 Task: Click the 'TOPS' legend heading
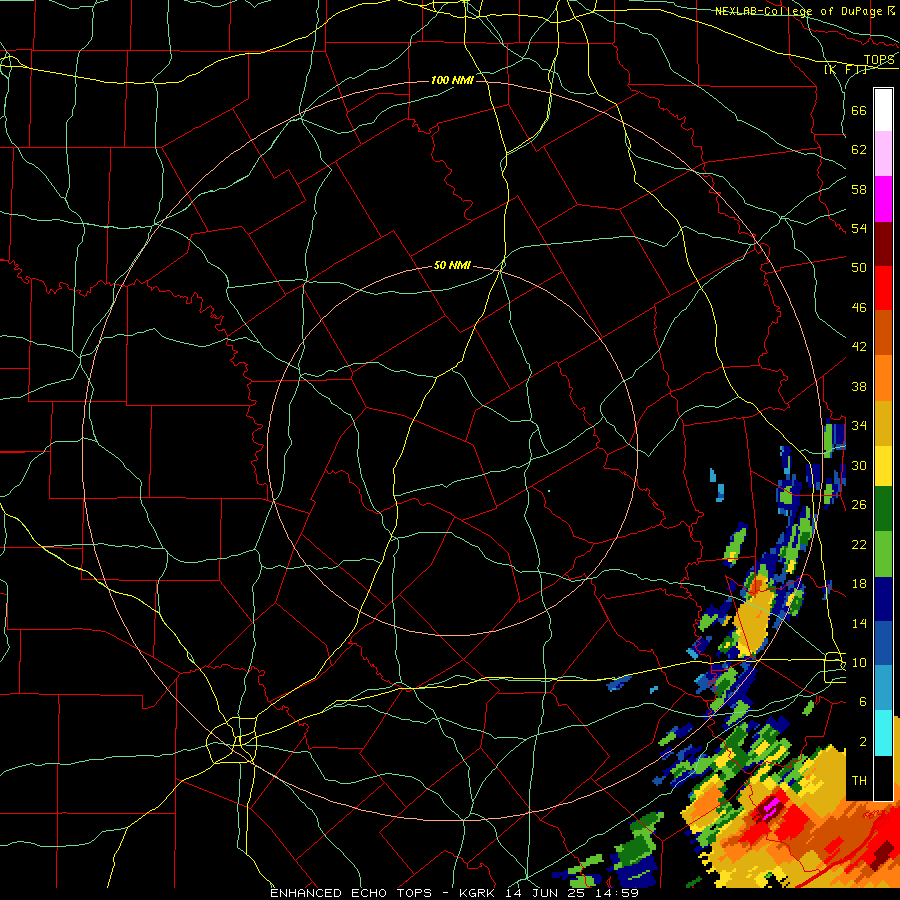[x=879, y=60]
